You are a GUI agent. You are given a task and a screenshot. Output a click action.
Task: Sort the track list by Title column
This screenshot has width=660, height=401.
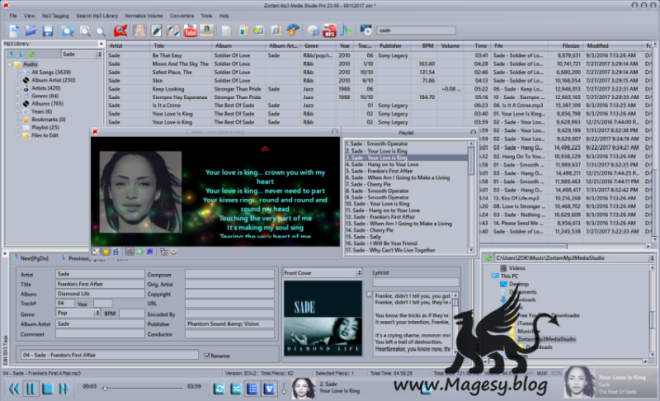(x=182, y=45)
